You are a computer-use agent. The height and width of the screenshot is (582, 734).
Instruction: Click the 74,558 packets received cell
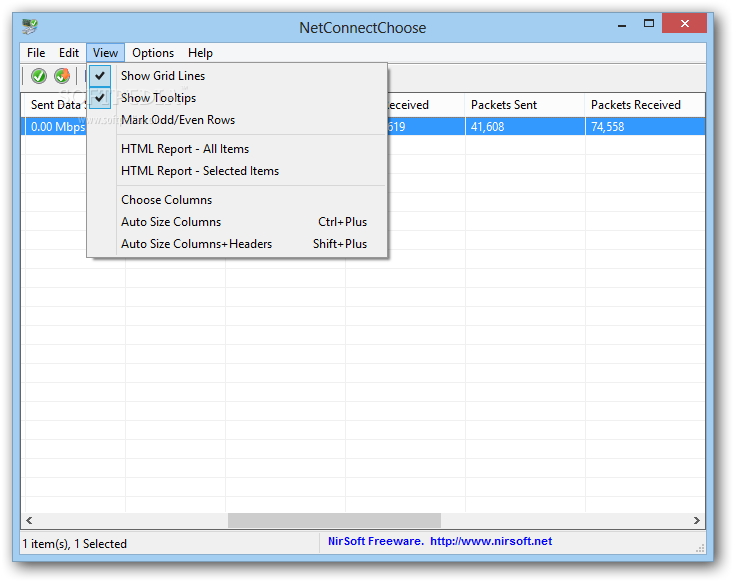click(x=645, y=127)
